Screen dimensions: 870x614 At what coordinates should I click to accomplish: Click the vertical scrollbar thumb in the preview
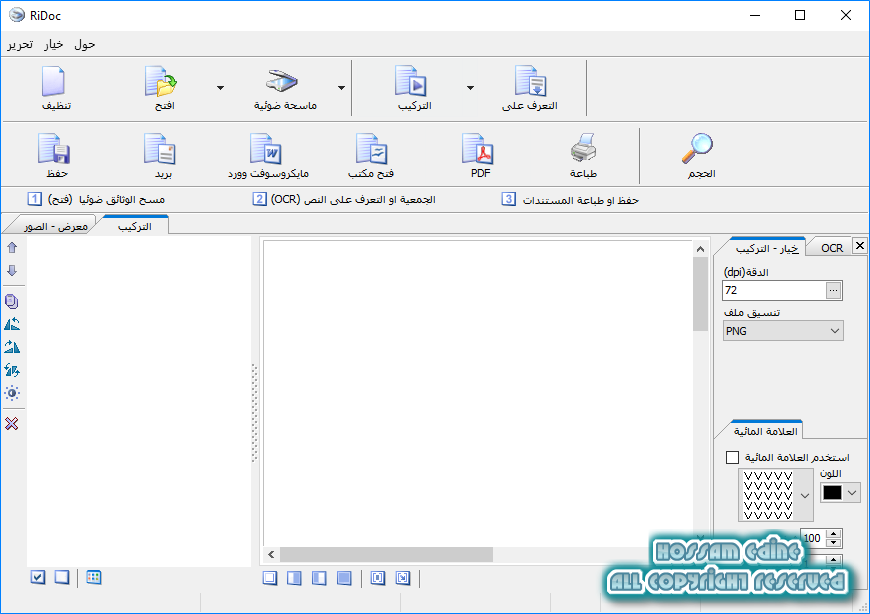700,294
